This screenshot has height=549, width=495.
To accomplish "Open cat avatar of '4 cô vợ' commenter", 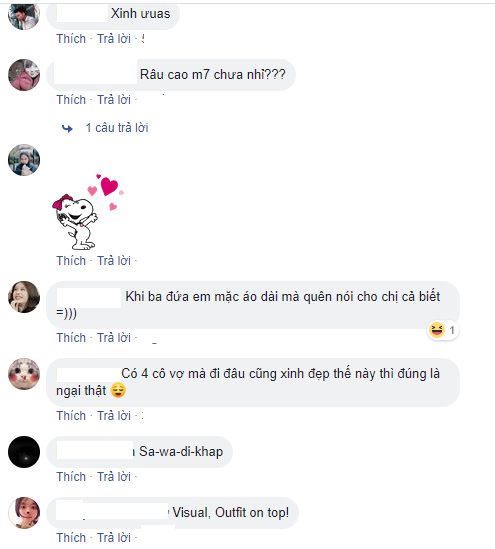I will (x=24, y=374).
